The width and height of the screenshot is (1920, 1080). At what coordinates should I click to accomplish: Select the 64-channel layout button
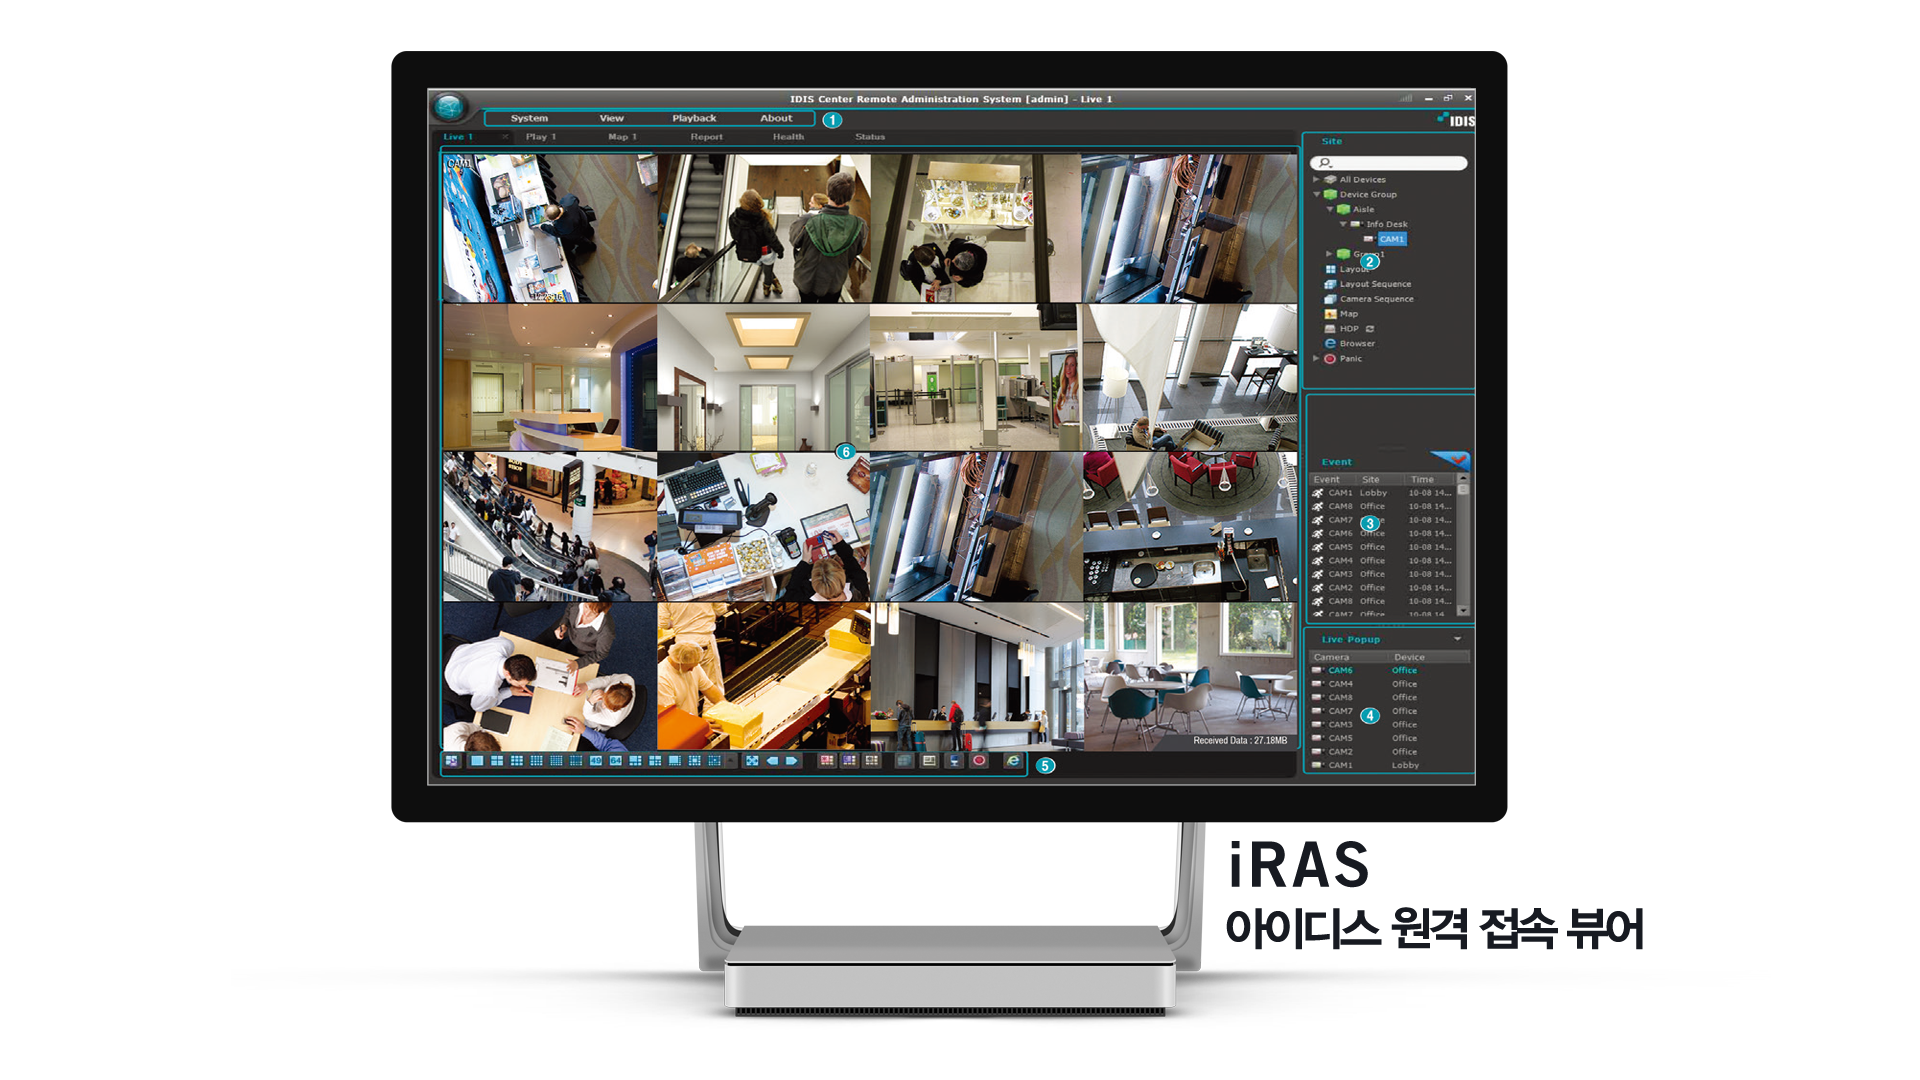click(615, 761)
